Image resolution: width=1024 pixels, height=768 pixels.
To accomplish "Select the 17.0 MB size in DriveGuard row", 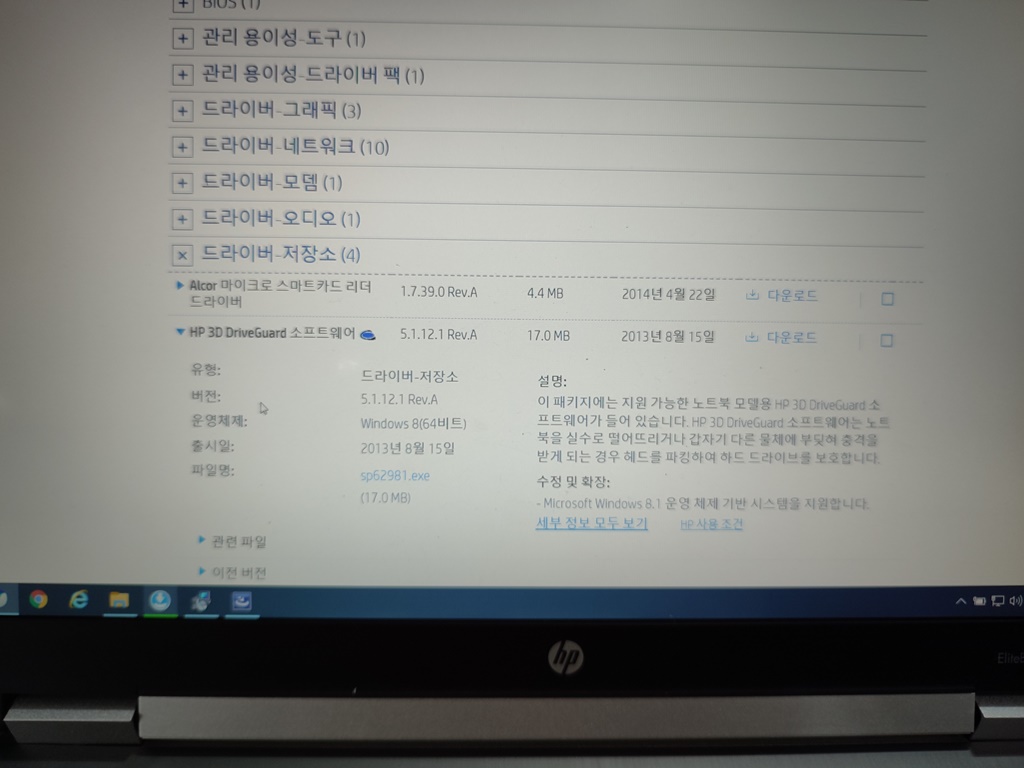I will coord(549,336).
